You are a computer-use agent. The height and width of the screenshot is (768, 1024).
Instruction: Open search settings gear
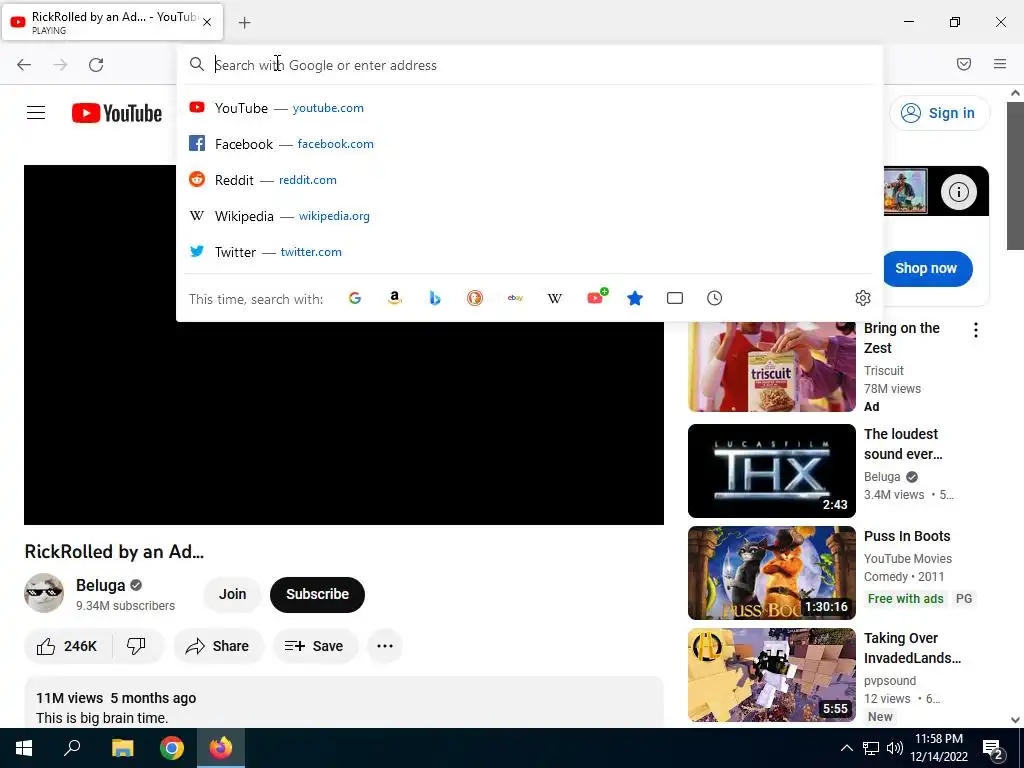point(863,298)
